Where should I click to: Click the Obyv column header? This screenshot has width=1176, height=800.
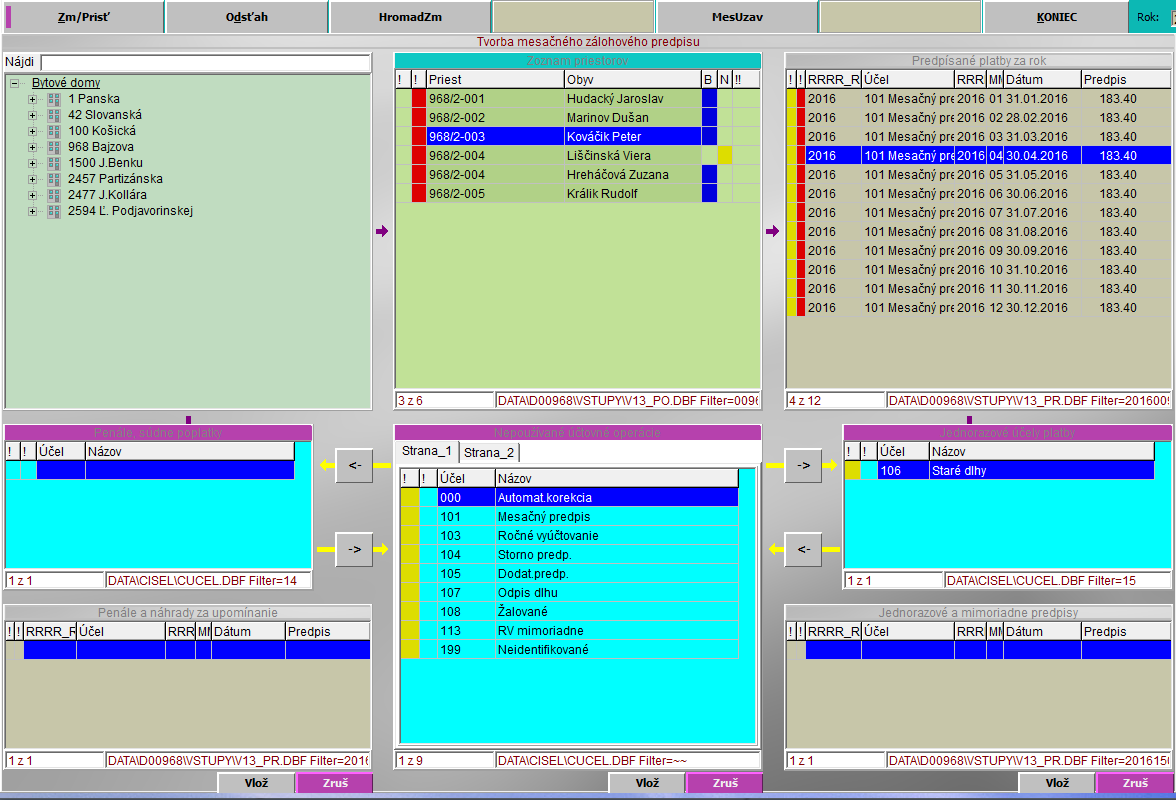pos(632,79)
